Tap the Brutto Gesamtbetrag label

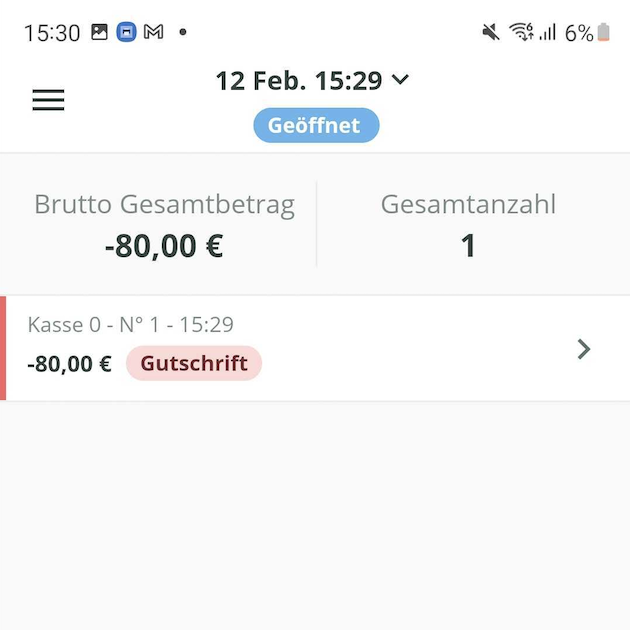164,205
